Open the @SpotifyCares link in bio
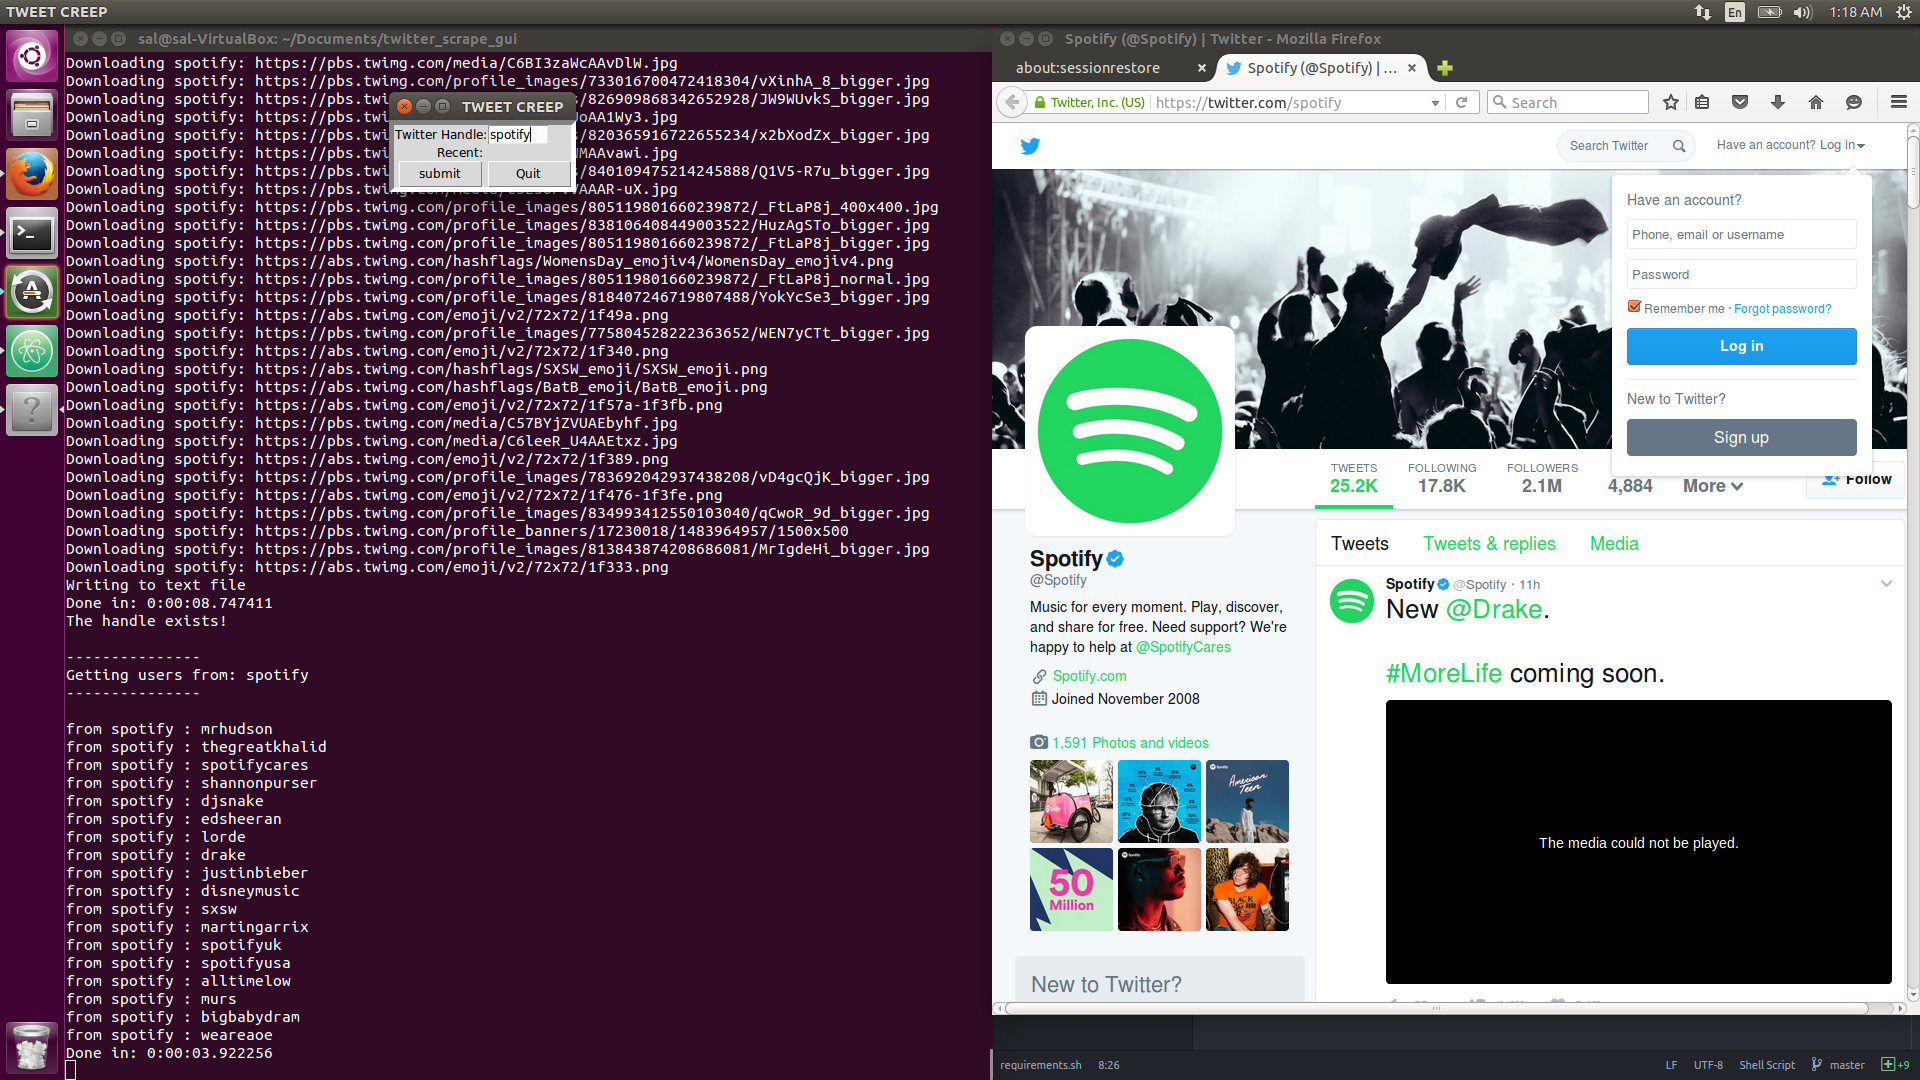This screenshot has width=1920, height=1080. click(1183, 647)
